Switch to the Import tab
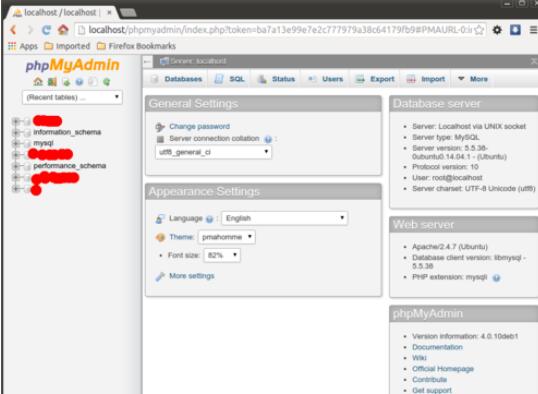Screen dimensions: 538x394 pos(425,79)
